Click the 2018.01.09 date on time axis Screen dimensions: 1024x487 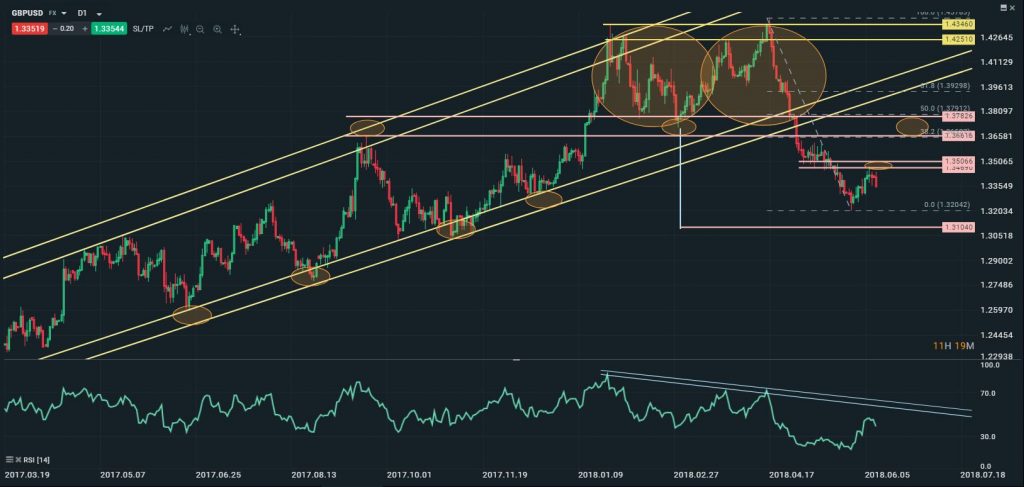pyautogui.click(x=599, y=475)
